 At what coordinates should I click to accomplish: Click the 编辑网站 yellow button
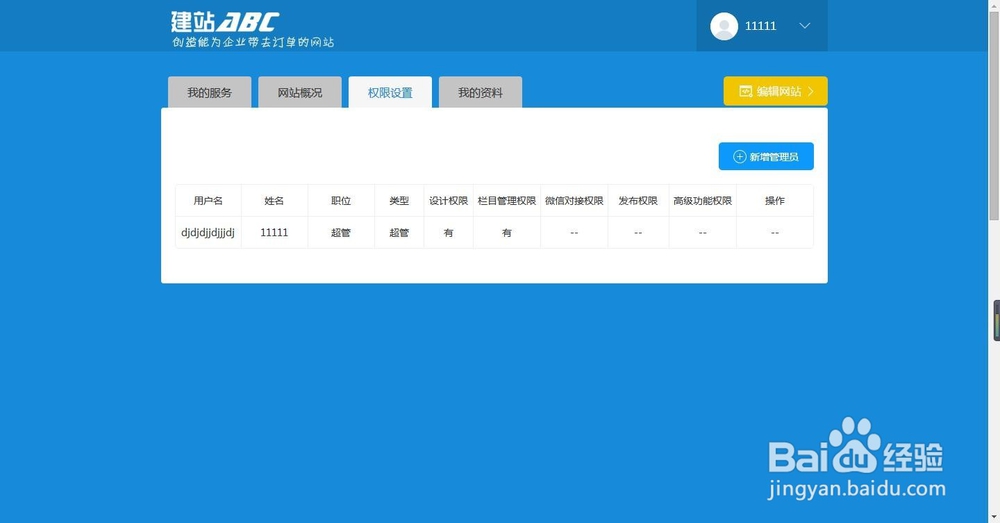(776, 91)
